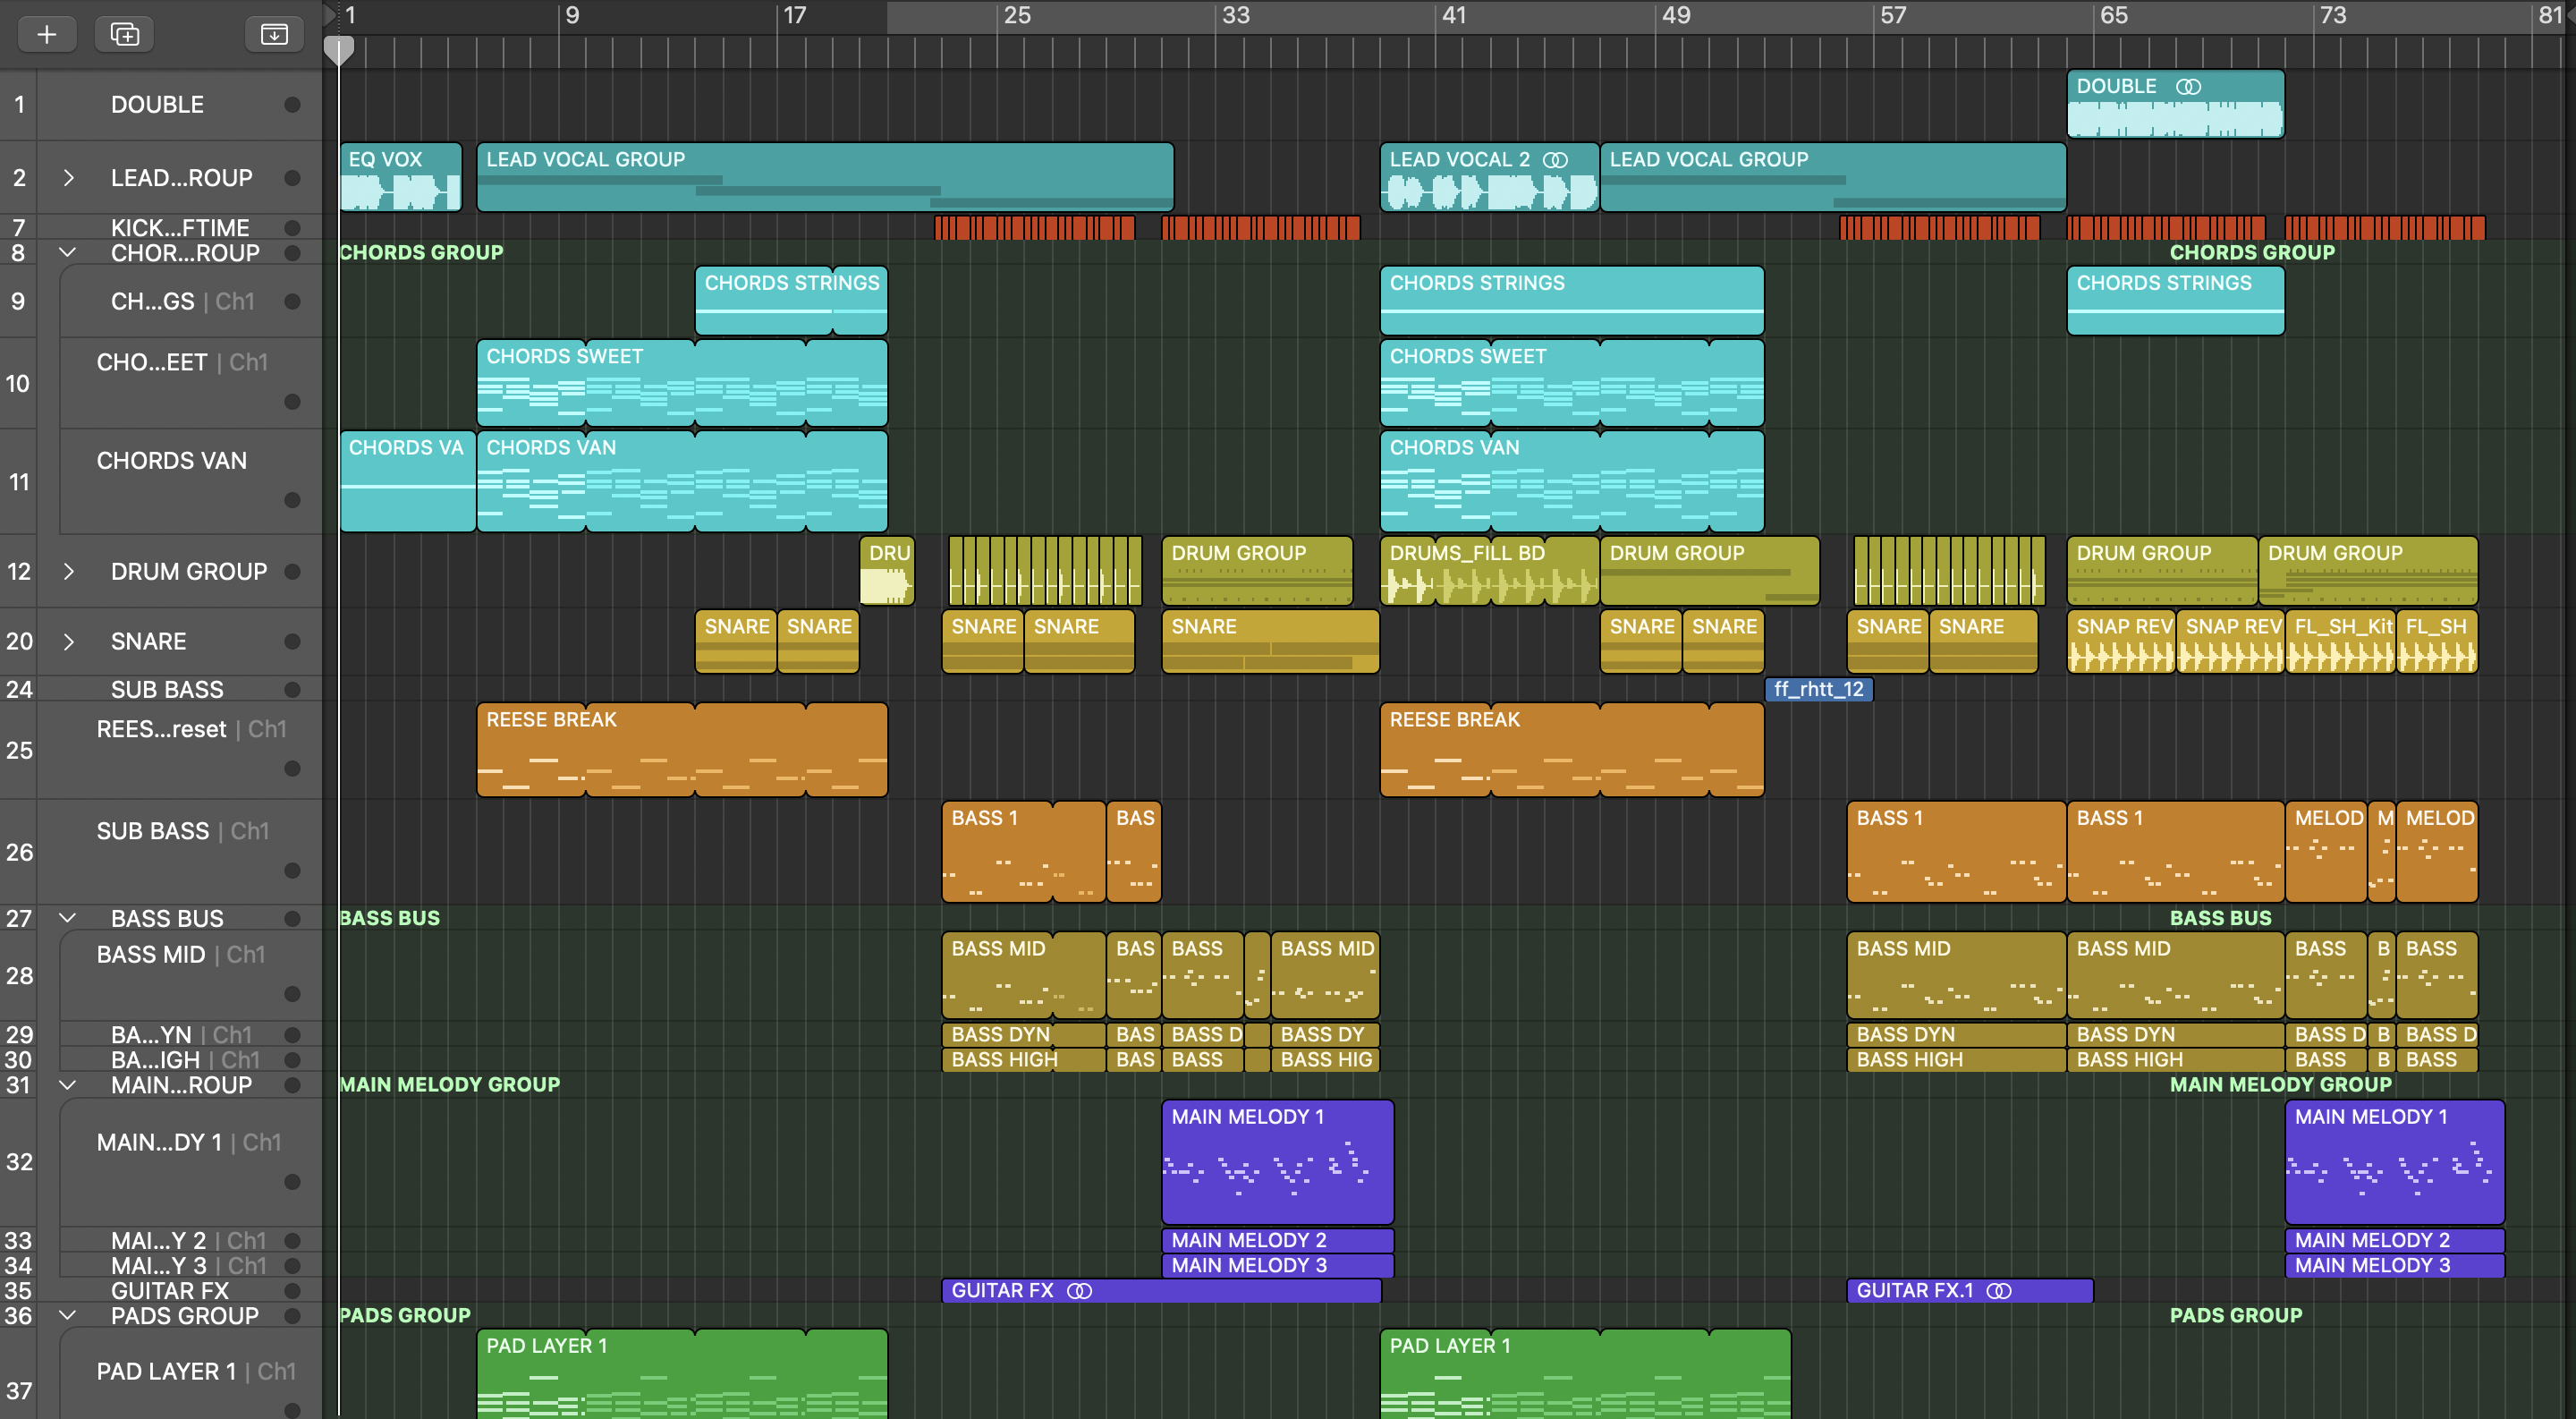Screen dimensions: 2576x1419
Task: Toggle the dot on GUITAR FX track
Action: pyautogui.click(x=292, y=1291)
